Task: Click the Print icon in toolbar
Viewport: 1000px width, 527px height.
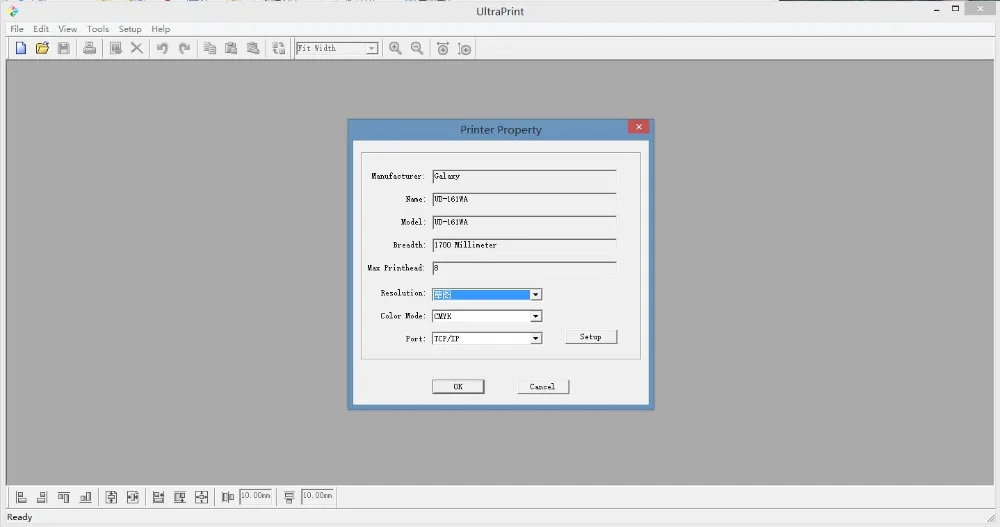Action: [x=89, y=48]
